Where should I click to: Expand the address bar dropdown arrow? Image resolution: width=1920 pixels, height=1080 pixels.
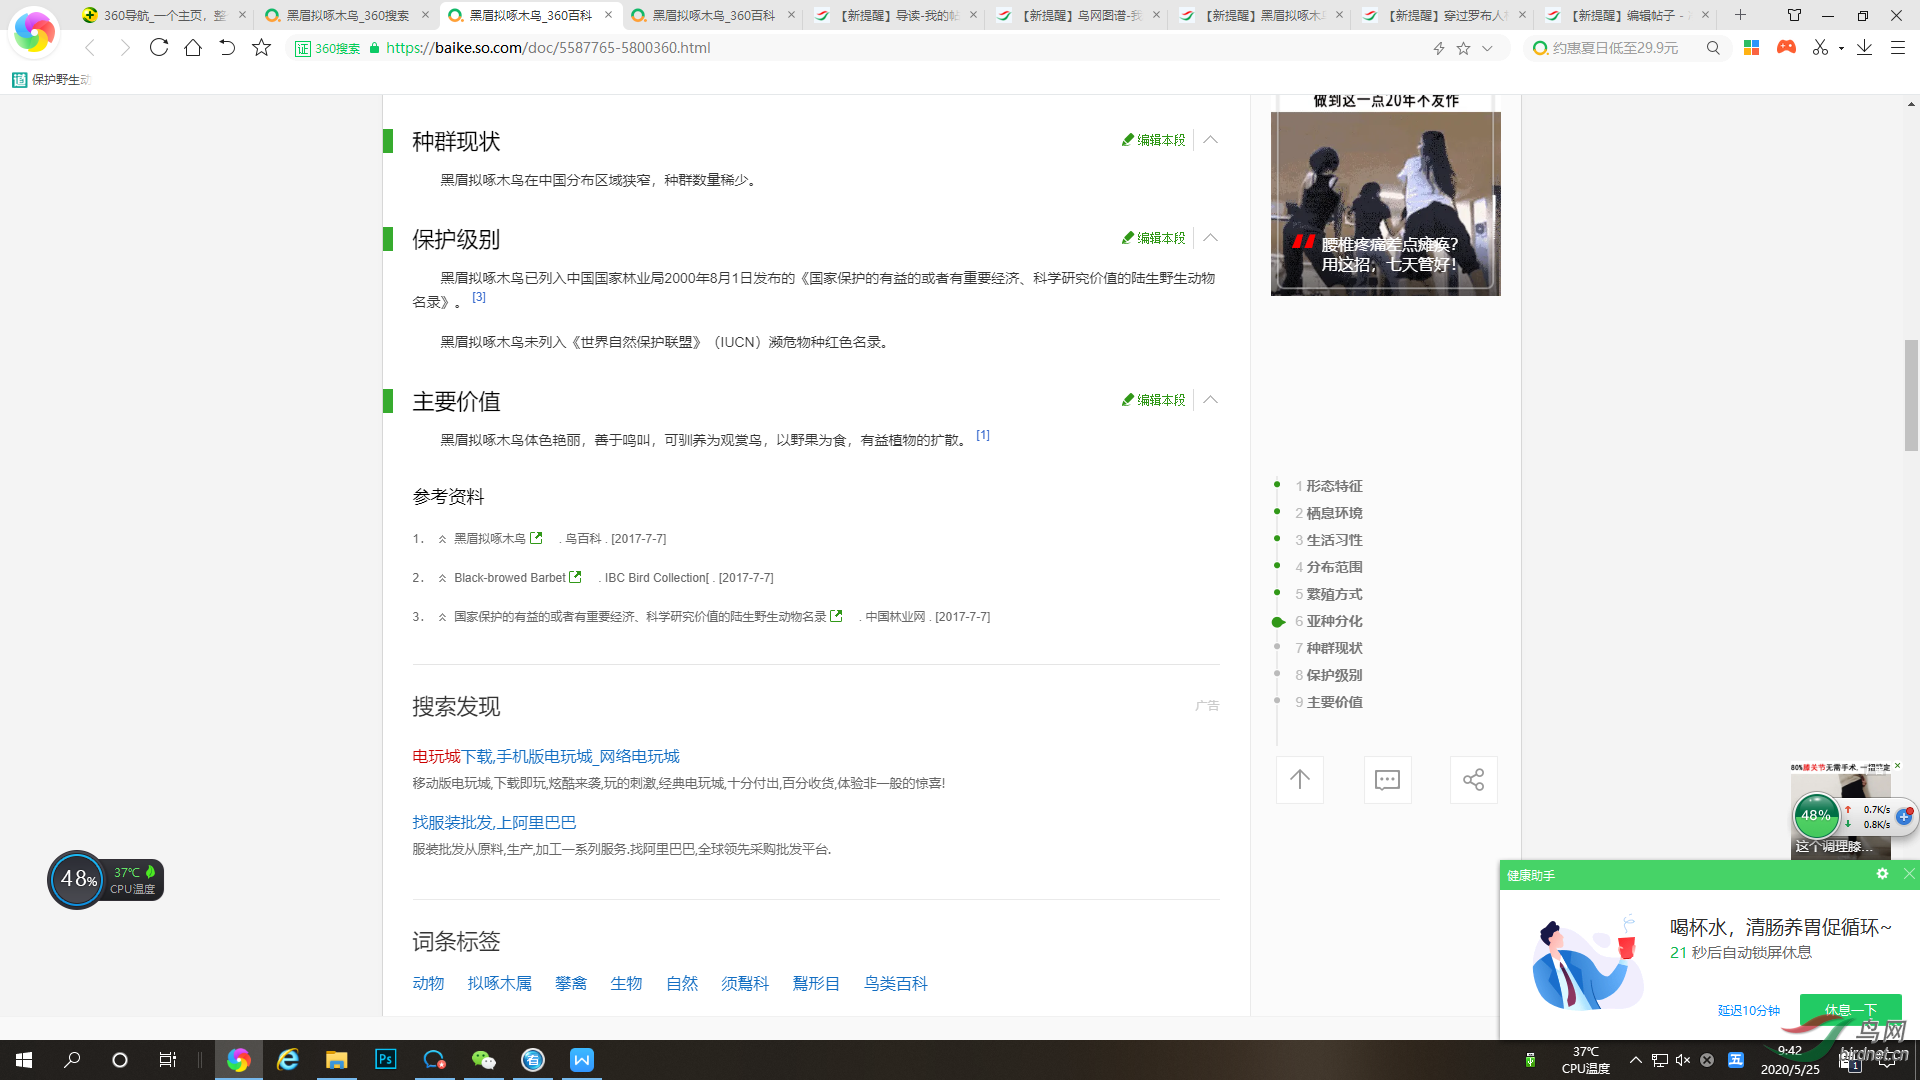(1487, 48)
